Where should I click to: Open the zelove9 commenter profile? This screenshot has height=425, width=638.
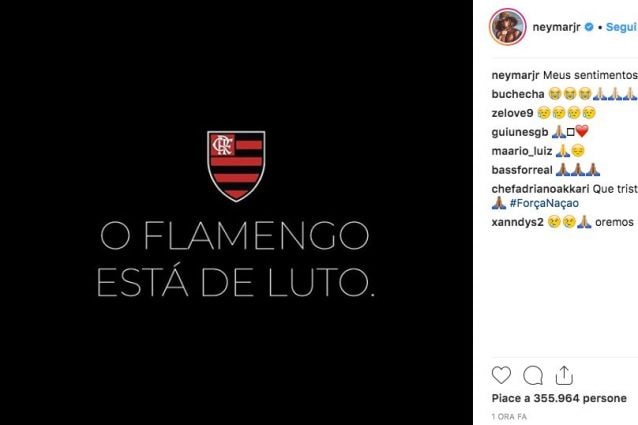click(x=512, y=113)
